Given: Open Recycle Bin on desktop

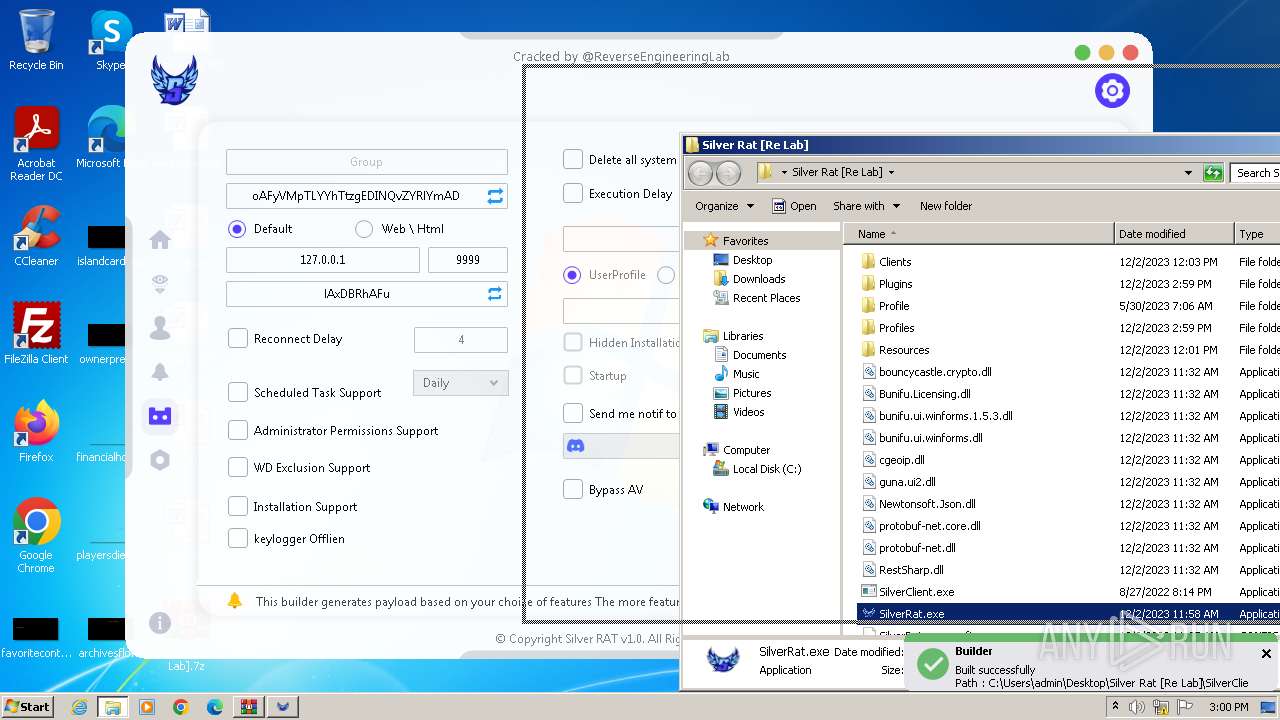Looking at the screenshot, I should (x=36, y=40).
